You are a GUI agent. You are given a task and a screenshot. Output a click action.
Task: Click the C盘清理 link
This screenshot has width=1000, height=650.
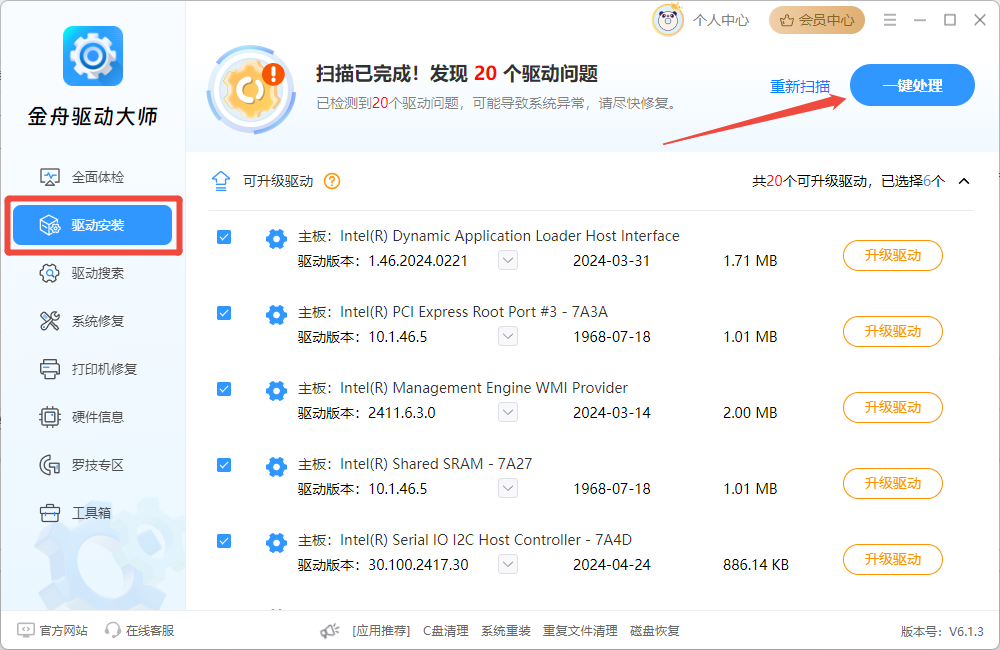click(x=446, y=631)
